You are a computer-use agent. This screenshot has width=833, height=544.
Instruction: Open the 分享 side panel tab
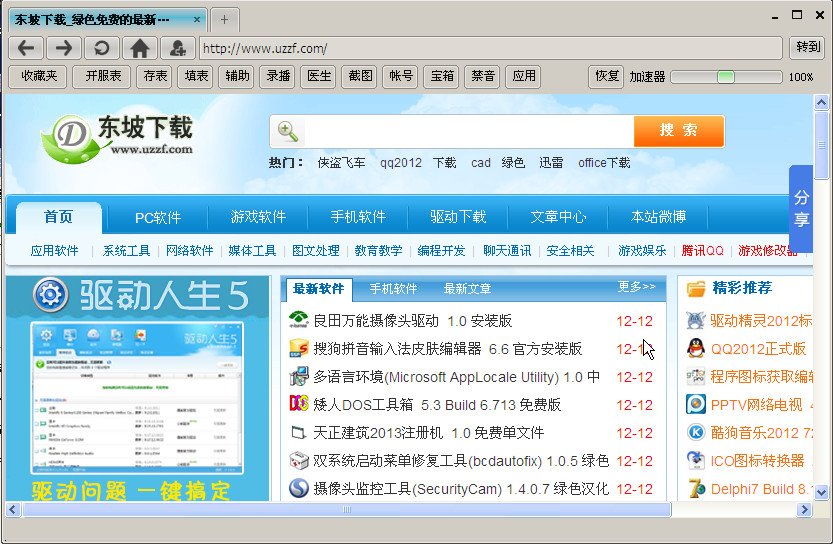[801, 208]
